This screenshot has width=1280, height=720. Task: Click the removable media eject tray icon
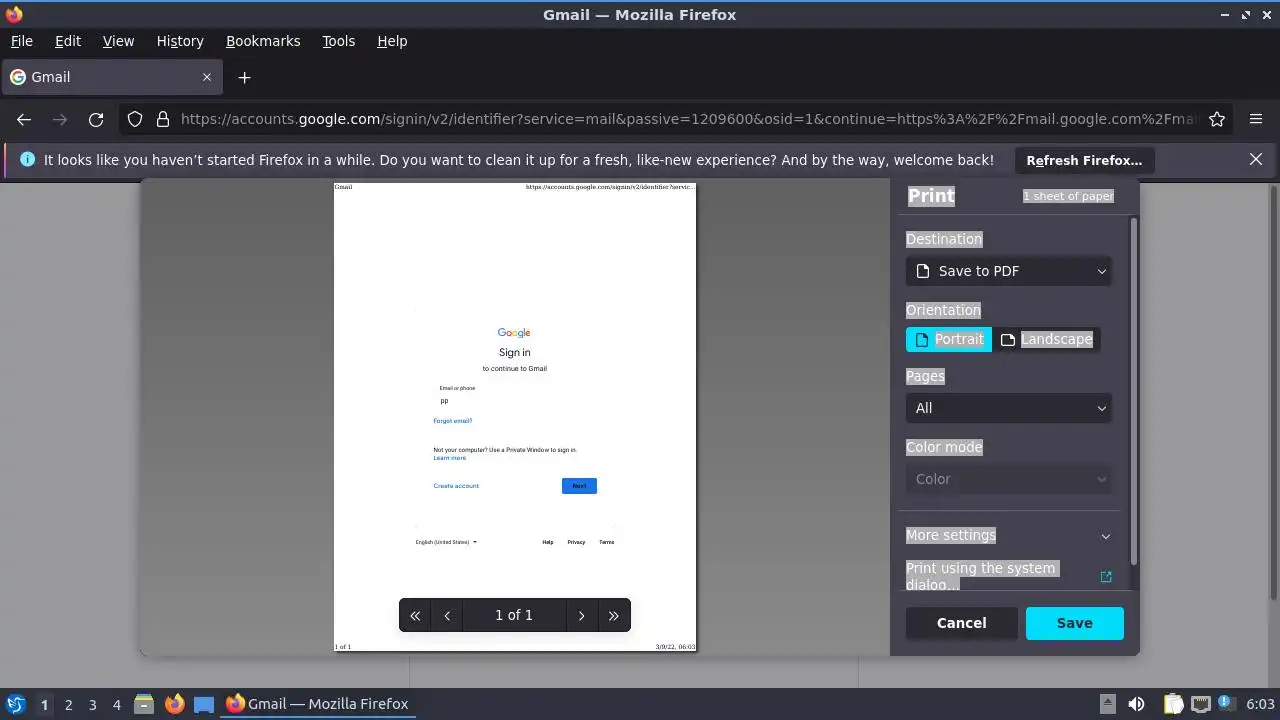(x=1107, y=704)
